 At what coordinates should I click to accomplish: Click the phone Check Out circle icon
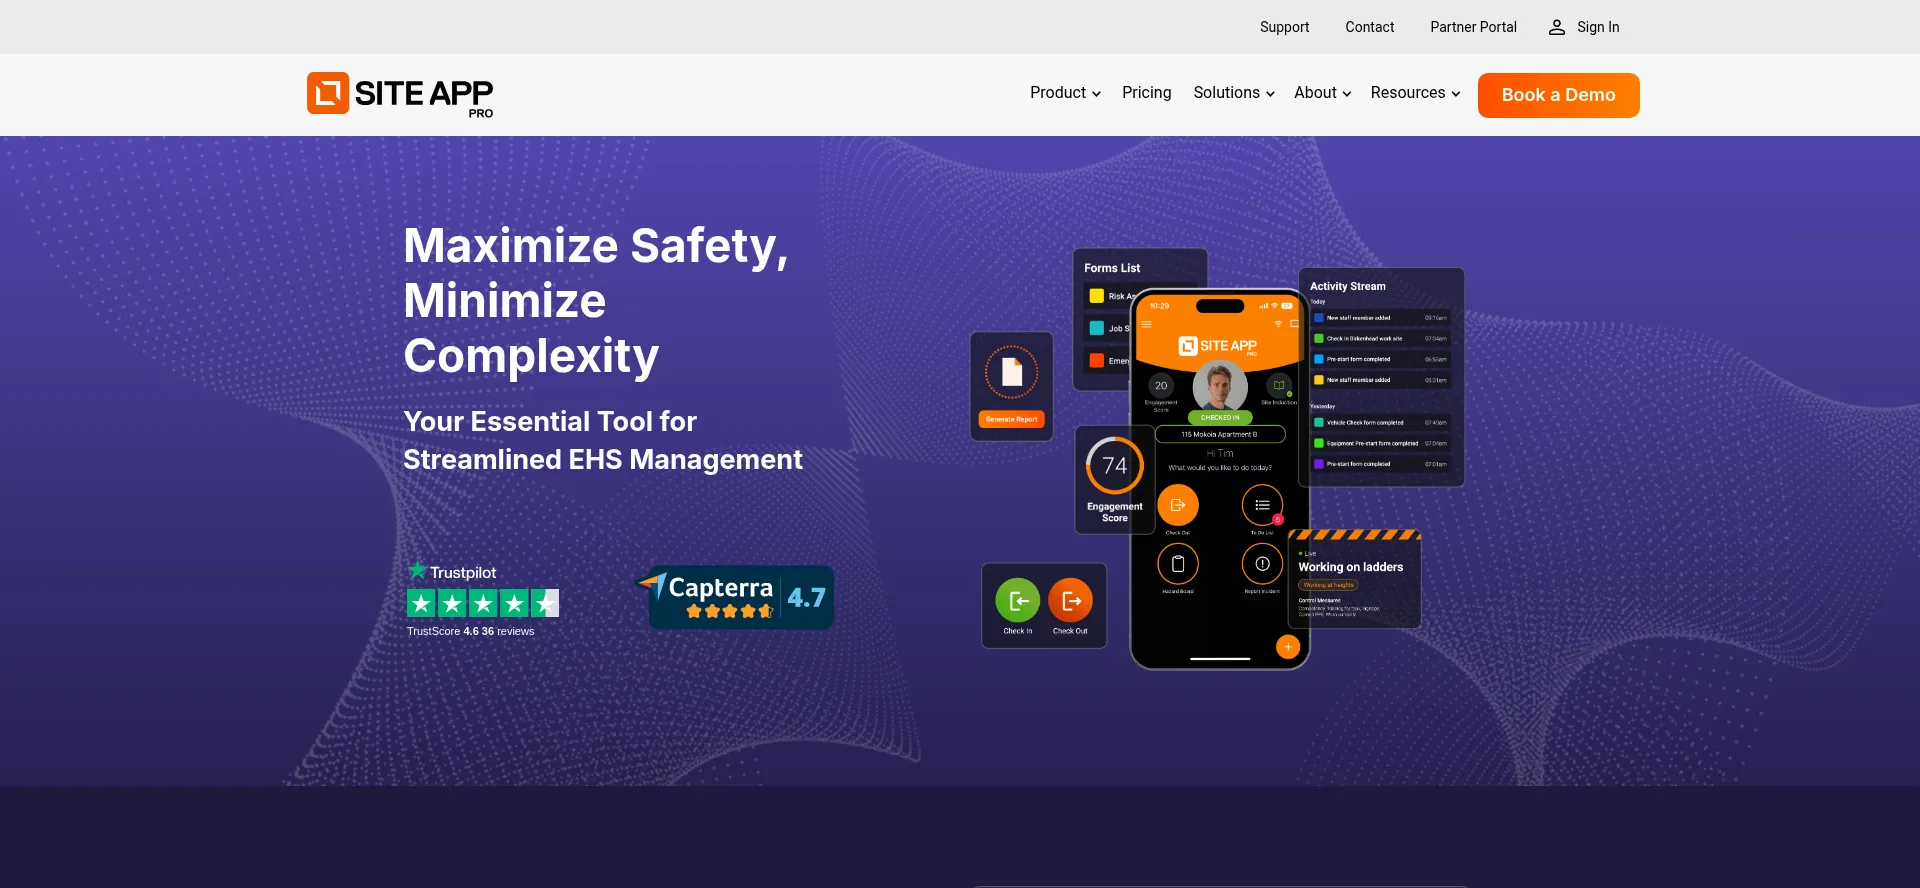click(1178, 505)
